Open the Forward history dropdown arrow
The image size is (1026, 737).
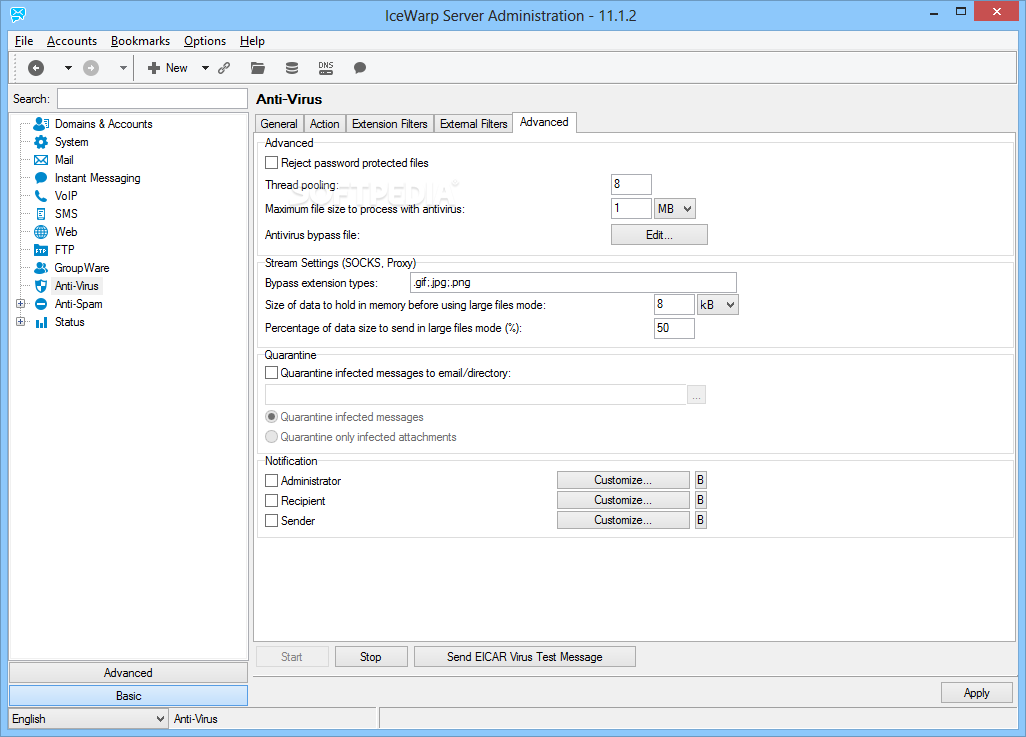click(x=123, y=67)
